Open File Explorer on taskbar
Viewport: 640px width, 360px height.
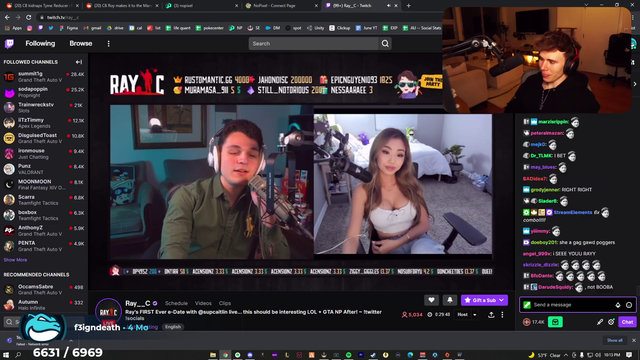pyautogui.click(x=213, y=355)
